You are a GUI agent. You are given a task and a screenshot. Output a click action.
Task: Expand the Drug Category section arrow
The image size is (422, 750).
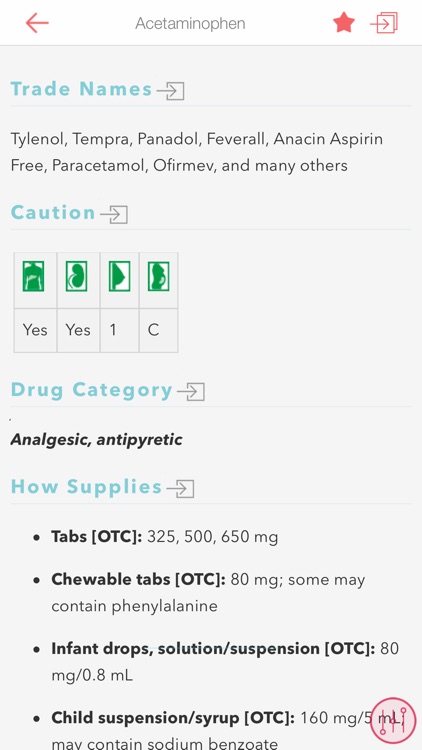click(191, 392)
